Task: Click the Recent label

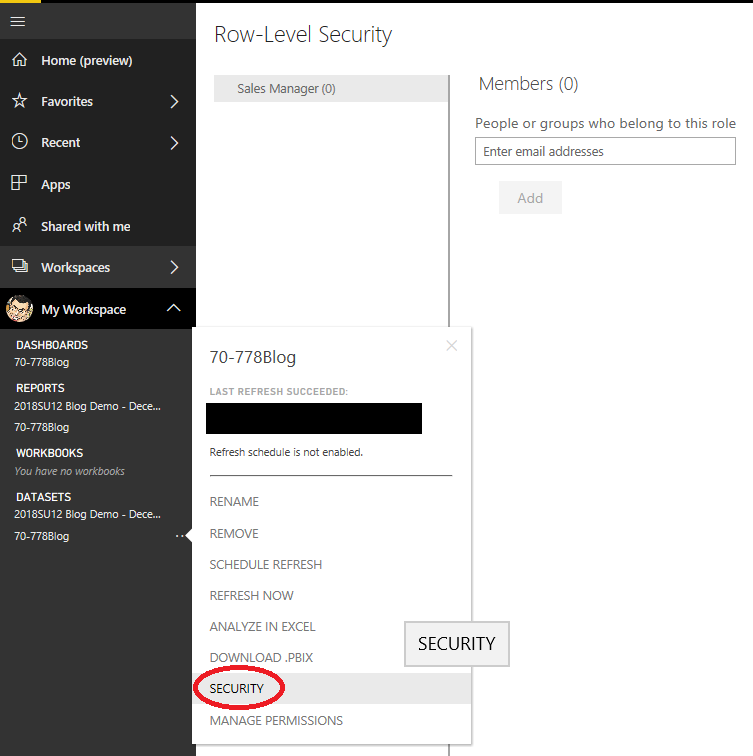Action: (61, 143)
